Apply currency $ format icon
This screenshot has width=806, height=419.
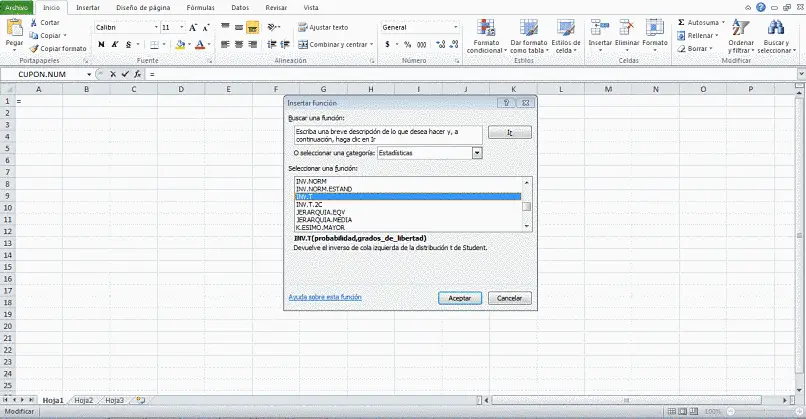pyautogui.click(x=387, y=45)
